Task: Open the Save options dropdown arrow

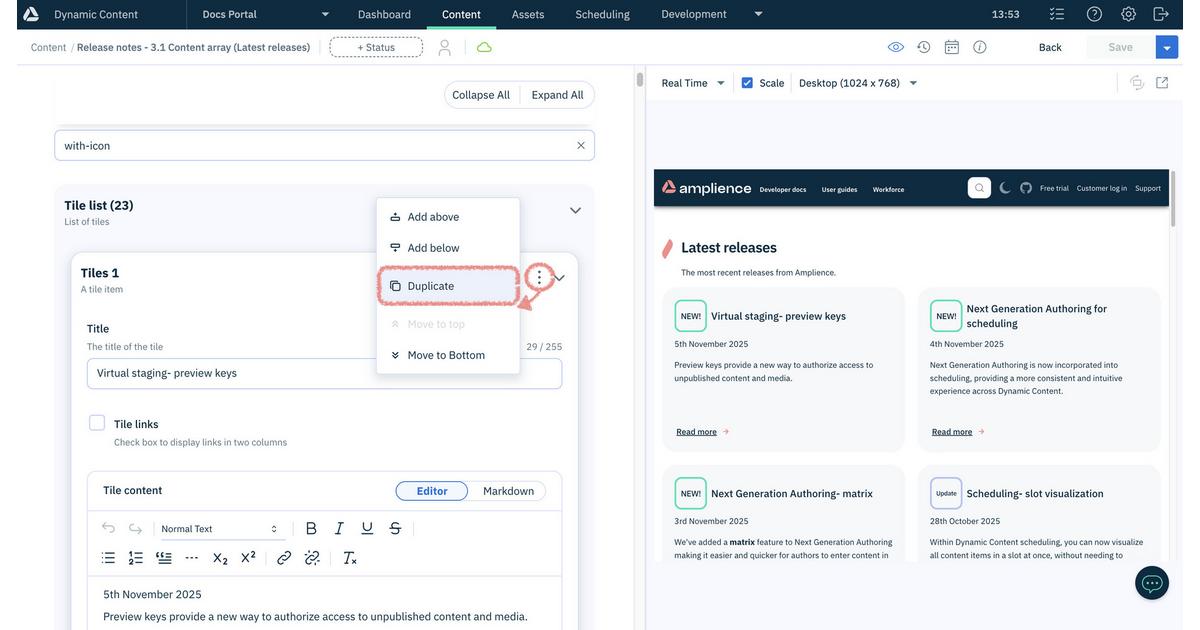Action: coord(1166,47)
